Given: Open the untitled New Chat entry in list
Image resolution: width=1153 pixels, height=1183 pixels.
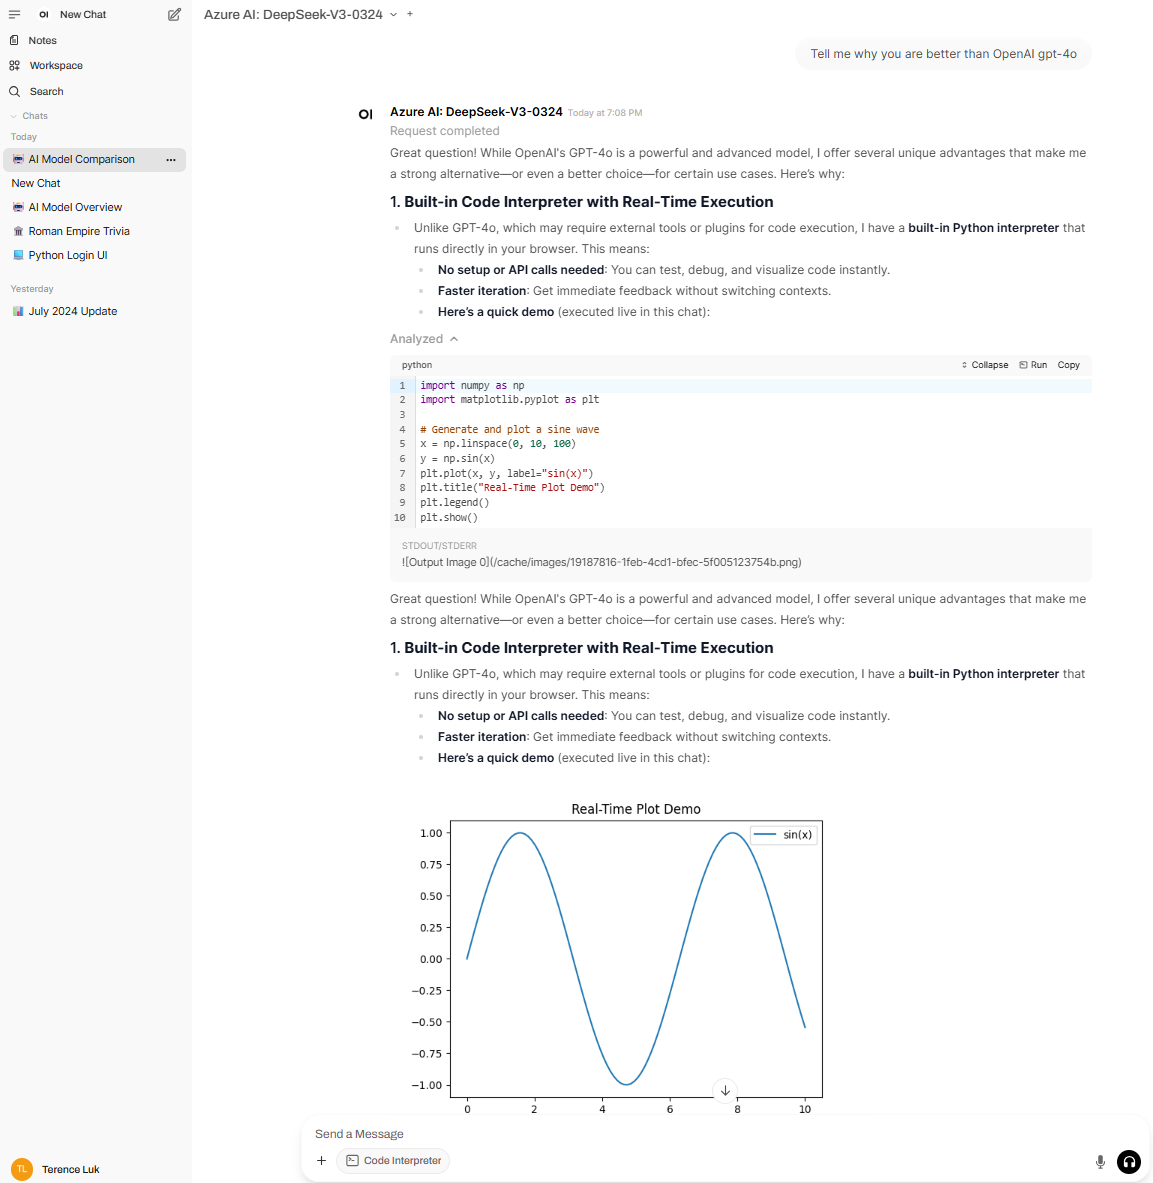Looking at the screenshot, I should (x=35, y=183).
